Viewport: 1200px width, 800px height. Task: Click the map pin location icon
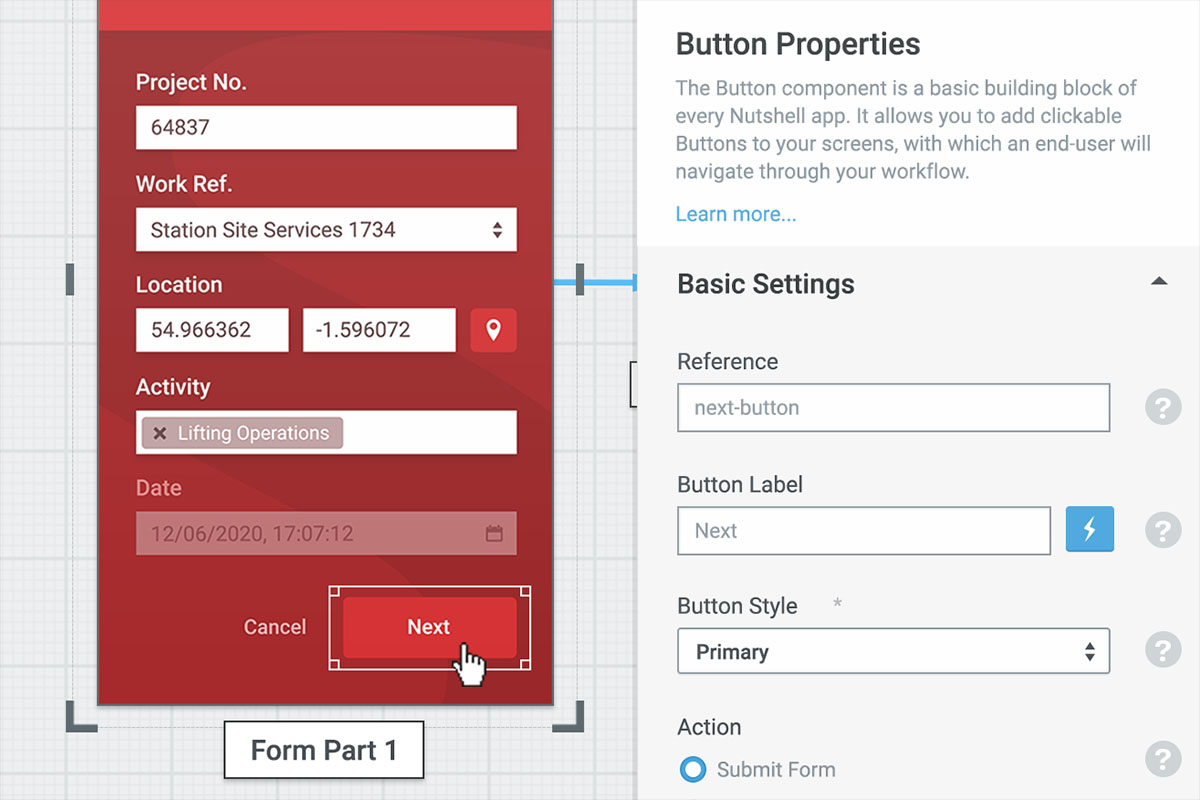(x=493, y=330)
